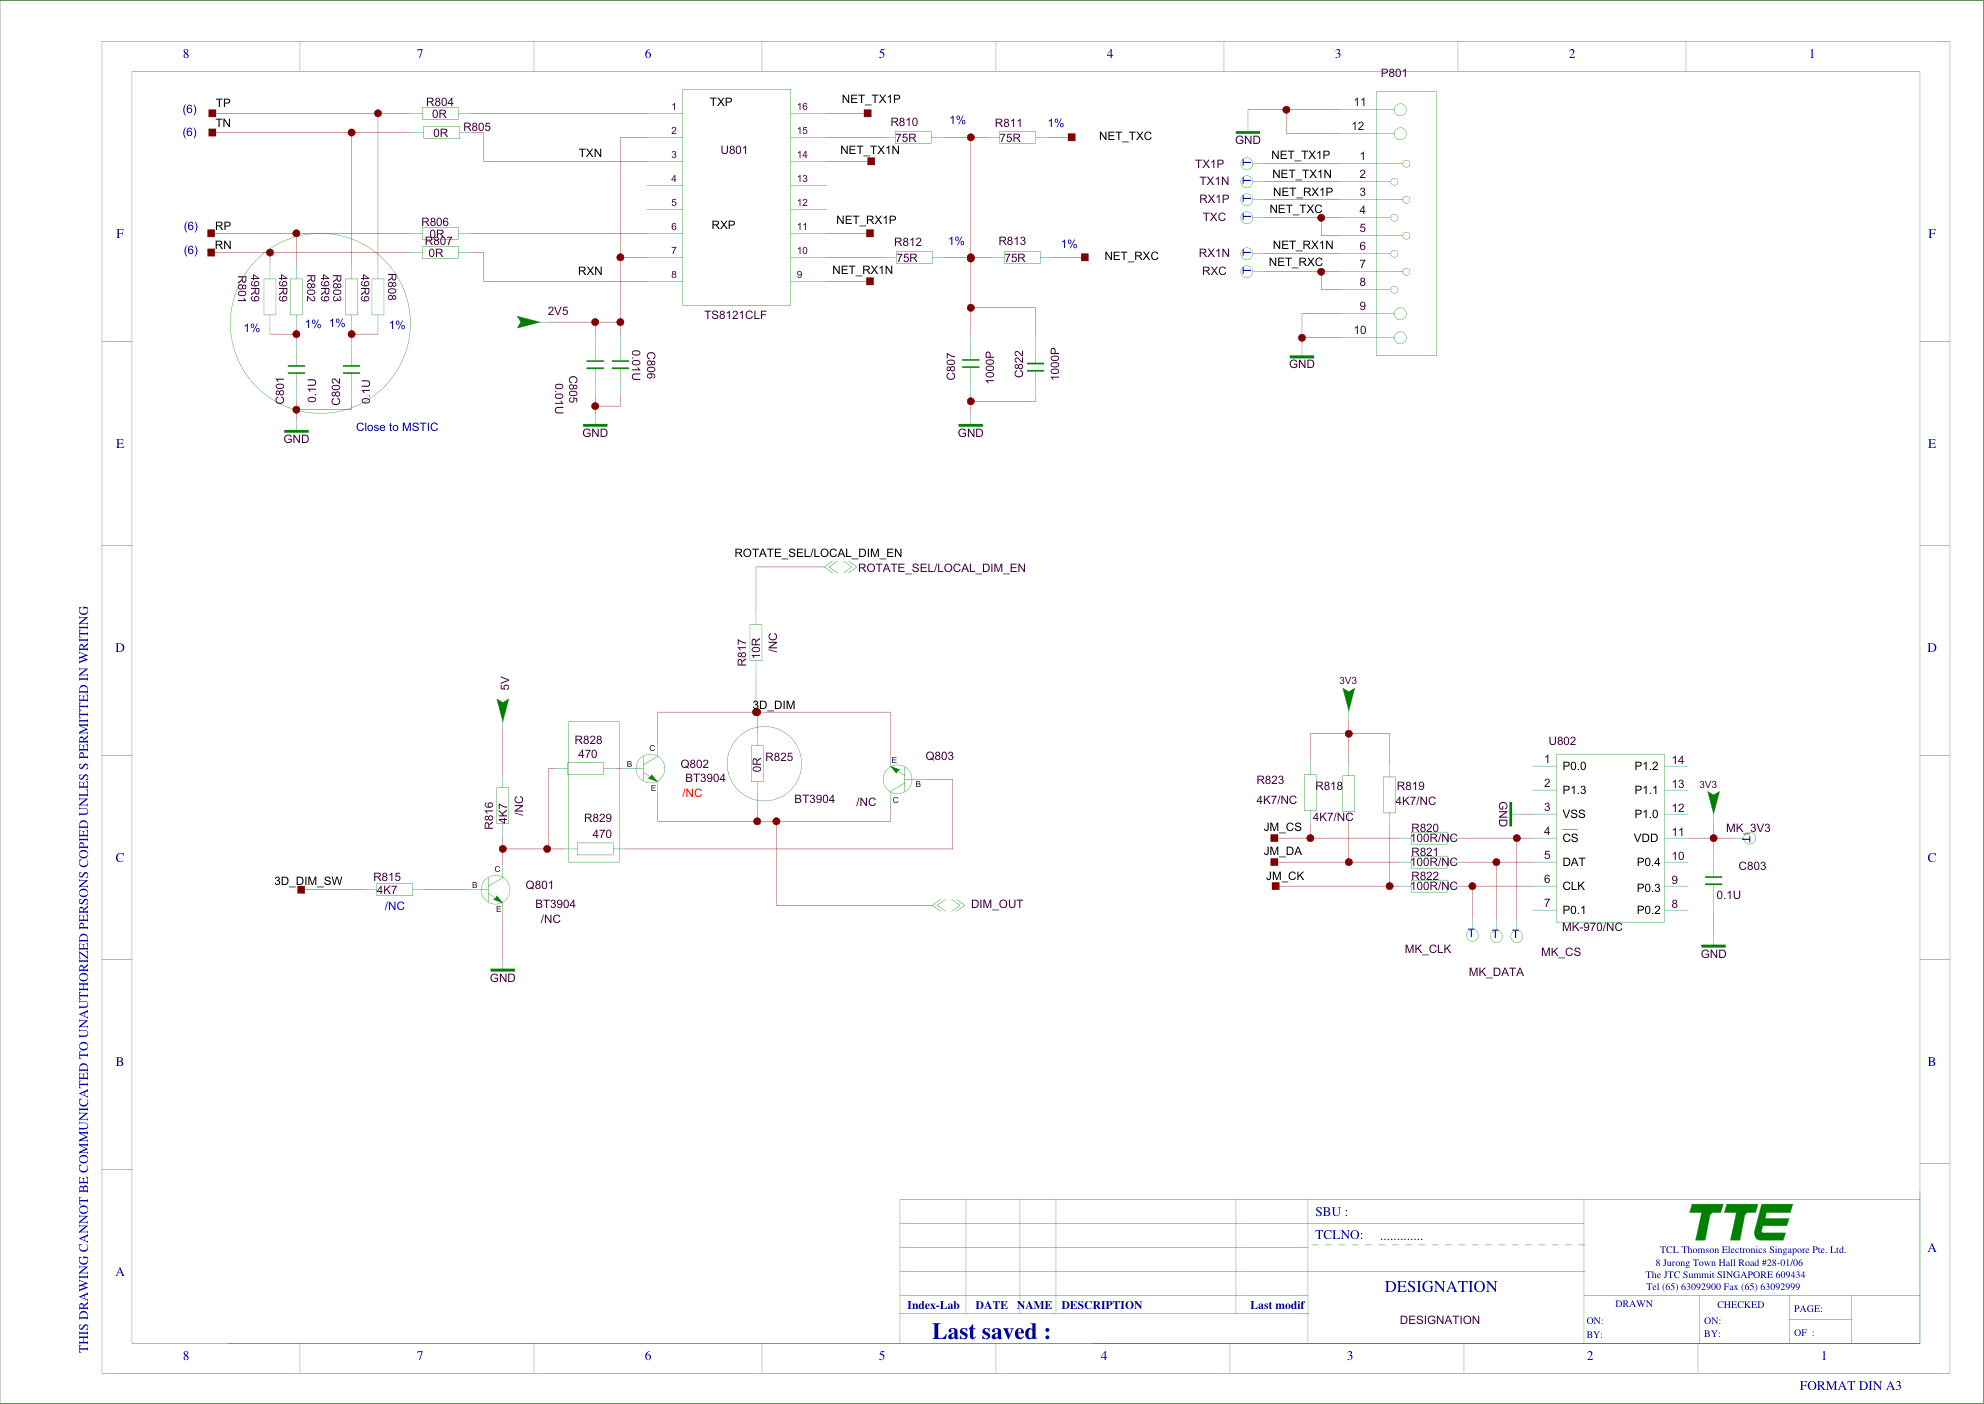Click the GND symbol below C807
The height and width of the screenshot is (1404, 1984).
point(970,430)
